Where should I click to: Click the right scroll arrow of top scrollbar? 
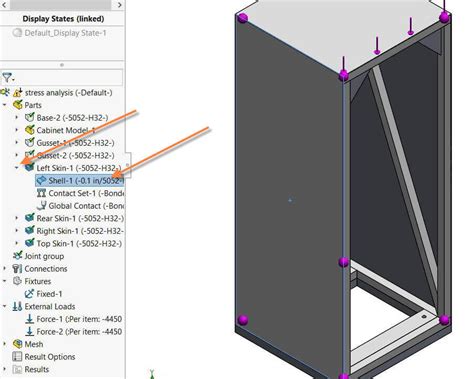point(119,5)
